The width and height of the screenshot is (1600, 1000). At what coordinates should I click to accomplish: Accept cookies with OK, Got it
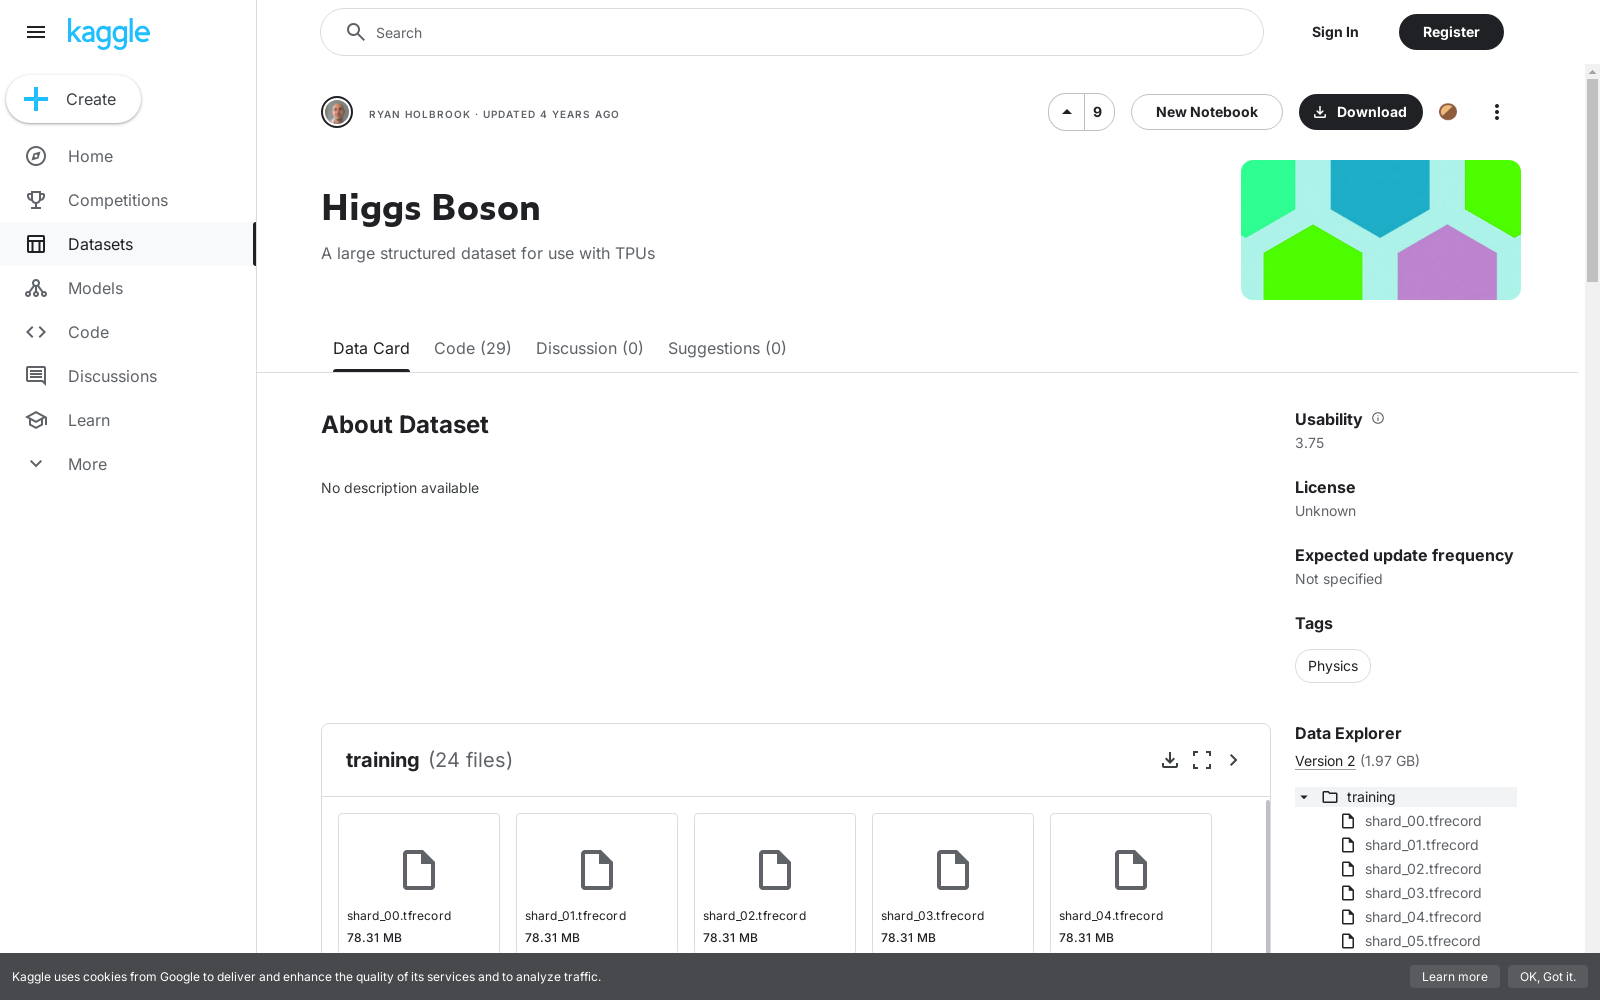point(1548,977)
